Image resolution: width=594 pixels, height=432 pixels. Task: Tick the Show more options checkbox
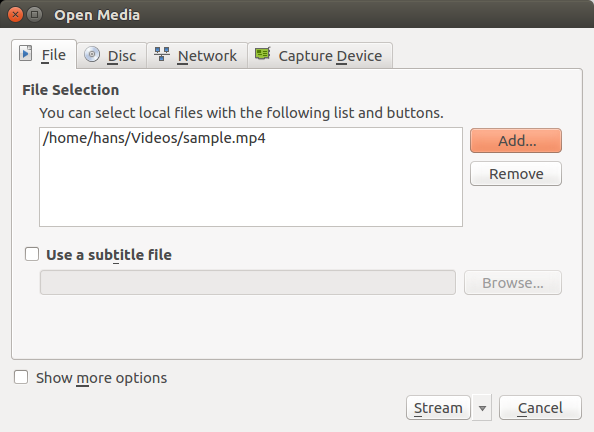[21, 377]
